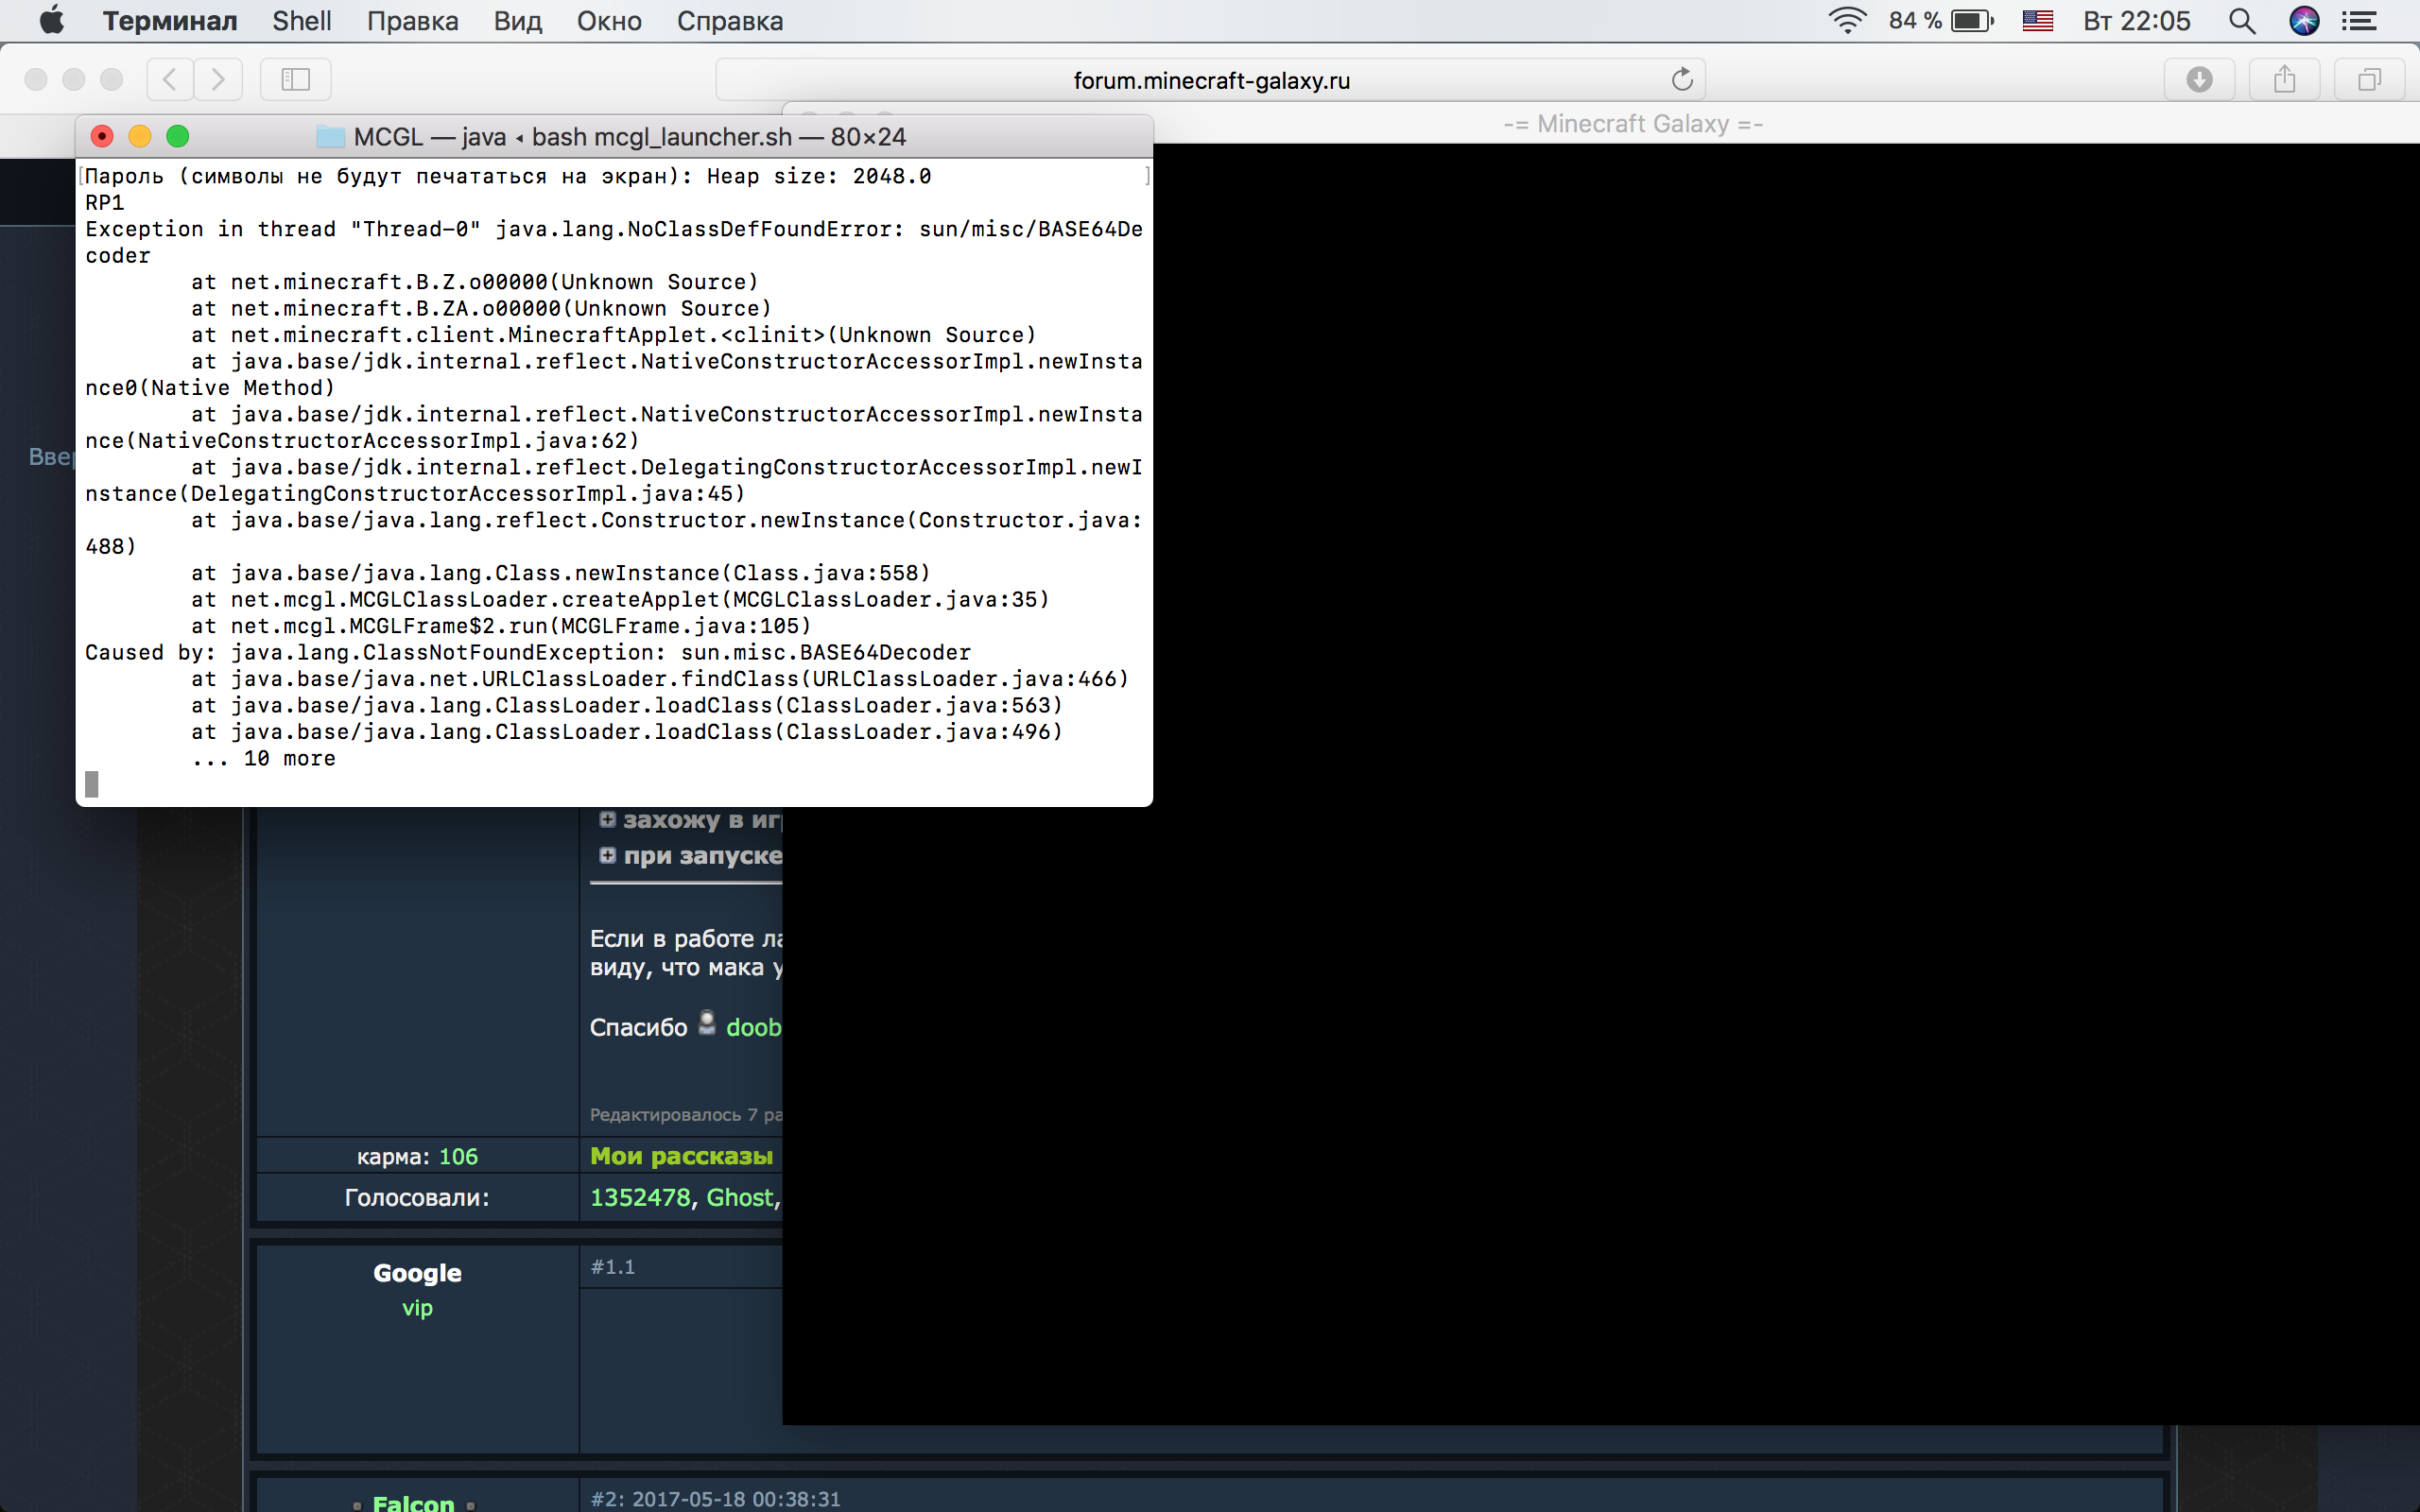Open the 1352478 voter profile link
Viewport: 2420px width, 1512px height.
(640, 1197)
